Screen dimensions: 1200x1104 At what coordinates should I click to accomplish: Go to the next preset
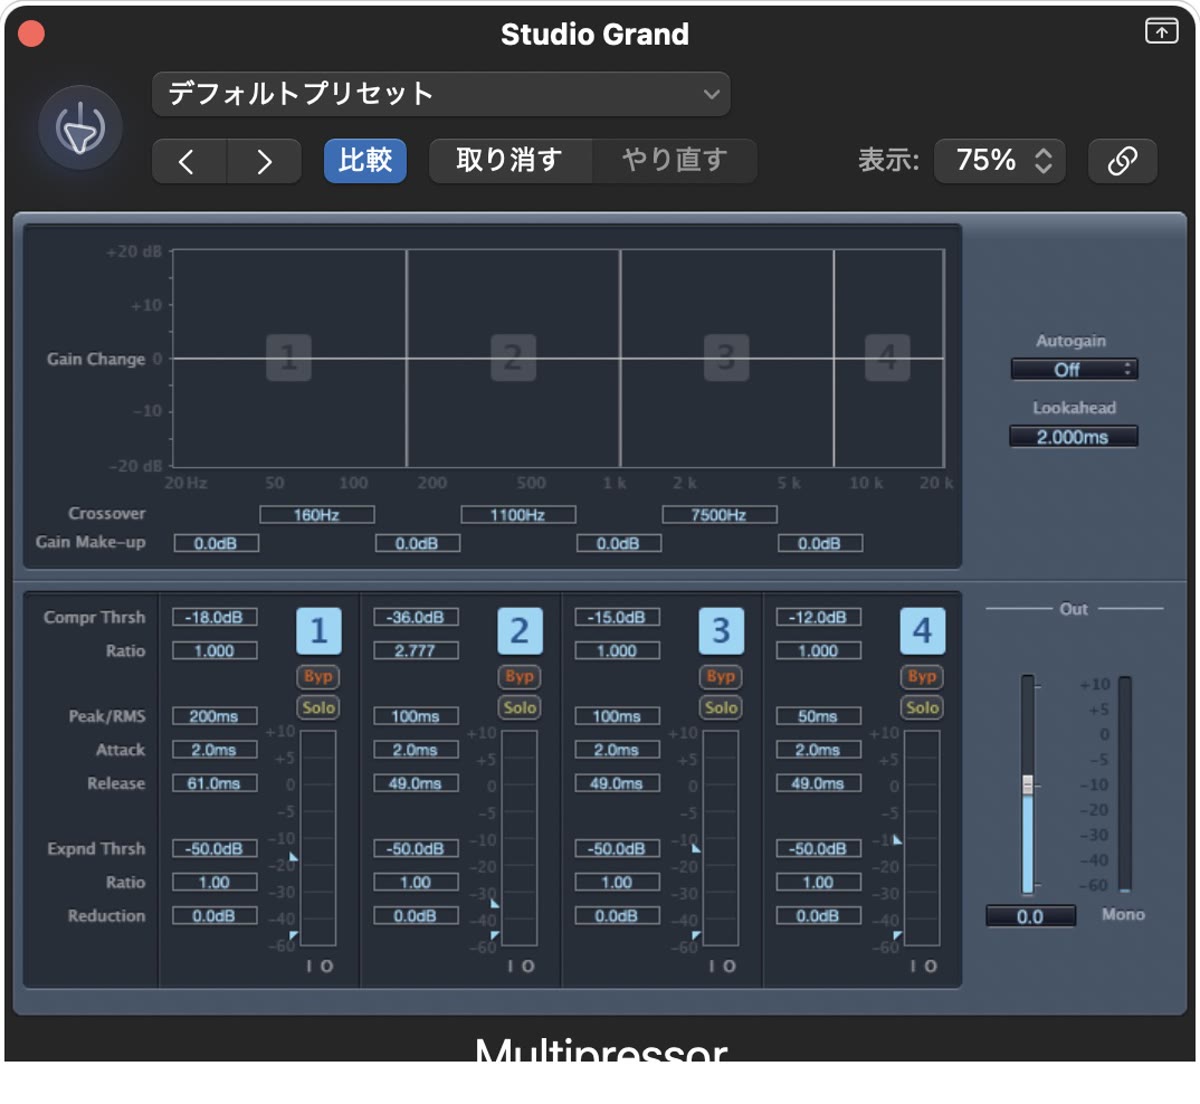click(264, 161)
